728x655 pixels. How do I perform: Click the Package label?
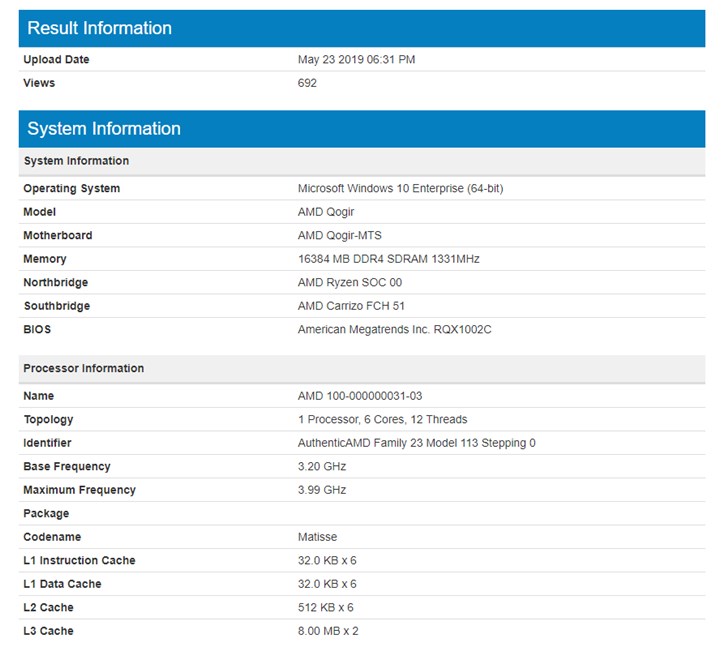point(46,513)
